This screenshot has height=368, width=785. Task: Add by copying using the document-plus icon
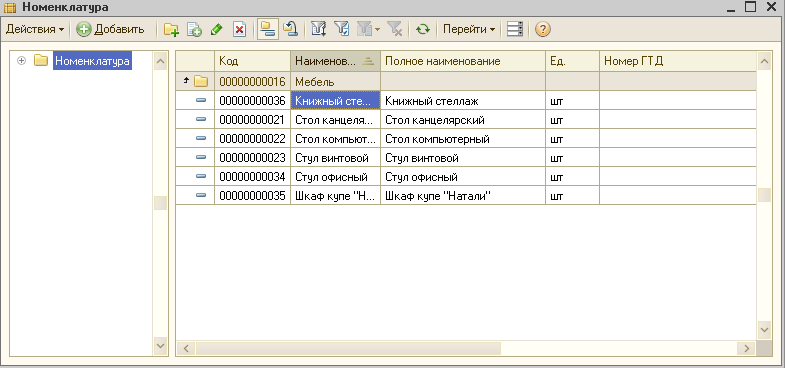(x=194, y=30)
